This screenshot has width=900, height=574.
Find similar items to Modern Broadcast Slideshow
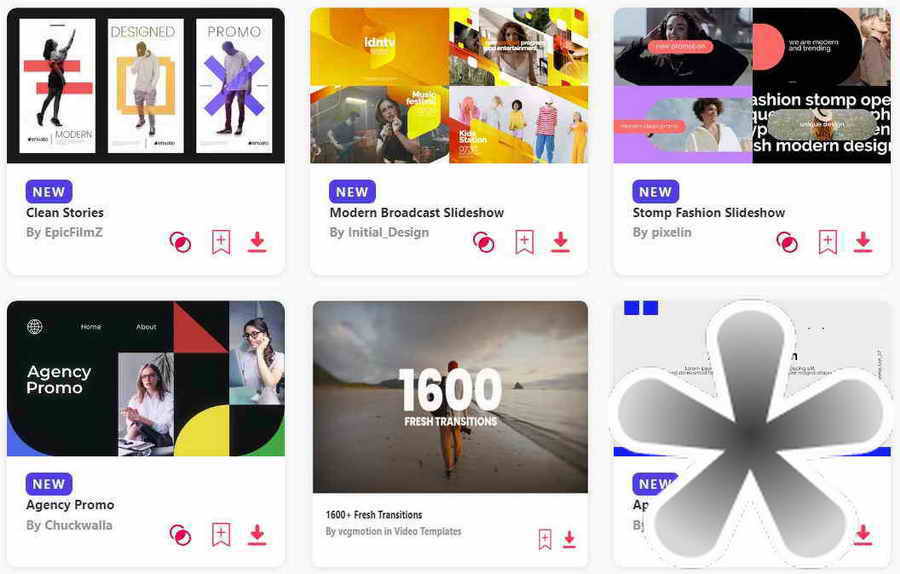tap(483, 242)
